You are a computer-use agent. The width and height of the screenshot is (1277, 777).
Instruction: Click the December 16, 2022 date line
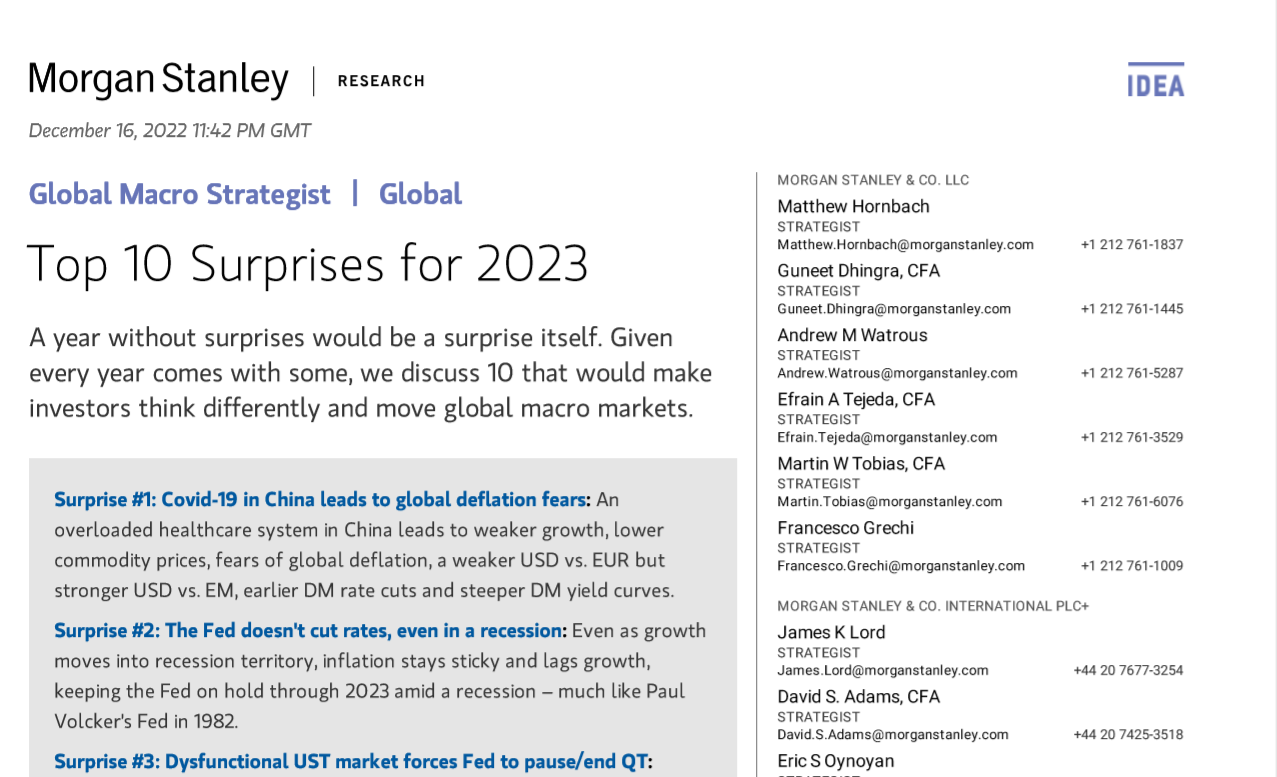170,131
